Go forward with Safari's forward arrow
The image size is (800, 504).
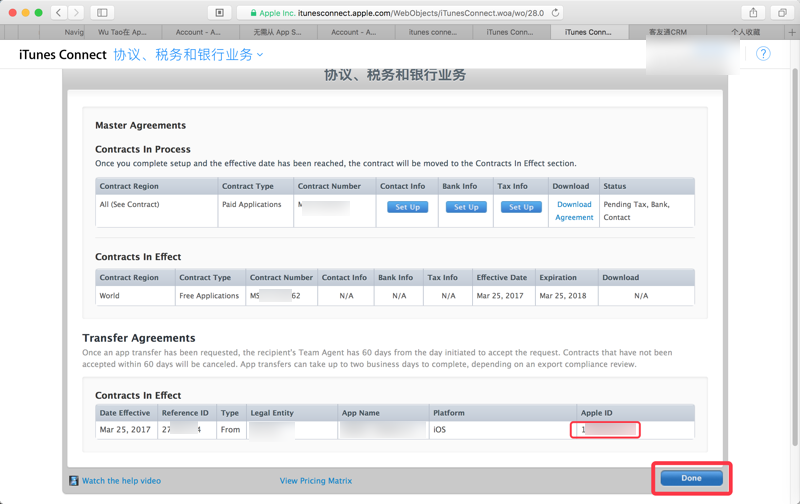click(x=76, y=12)
